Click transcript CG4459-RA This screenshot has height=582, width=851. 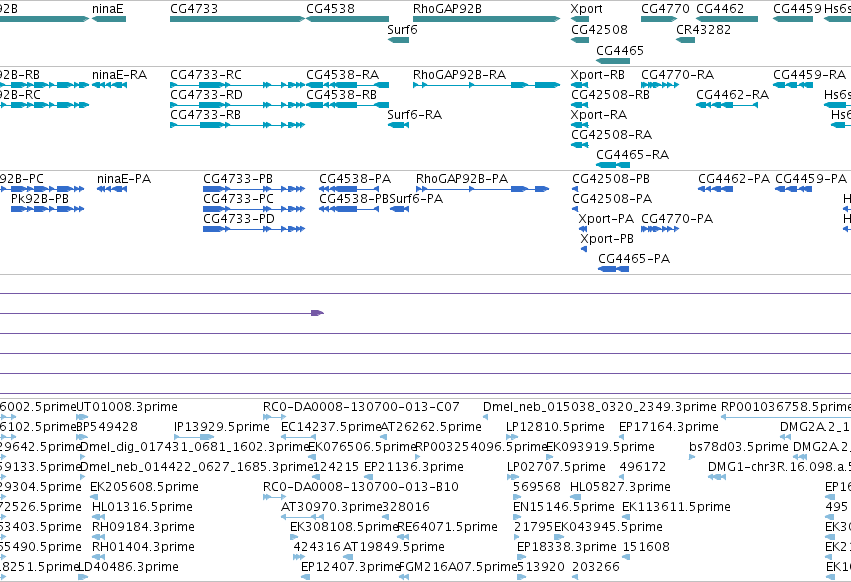793,85
